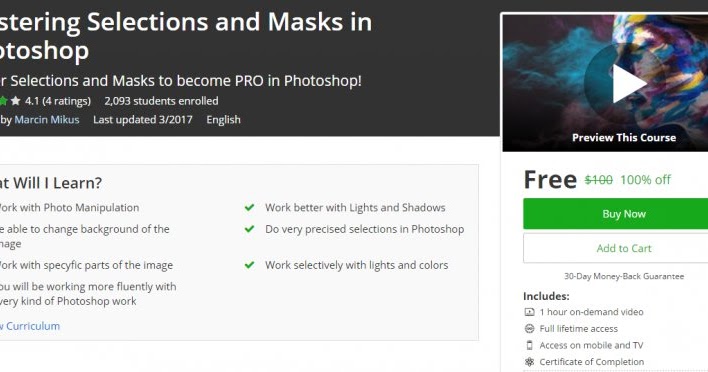Click checkmark beside Do very precised selections
708x372 pixels.
tap(249, 229)
